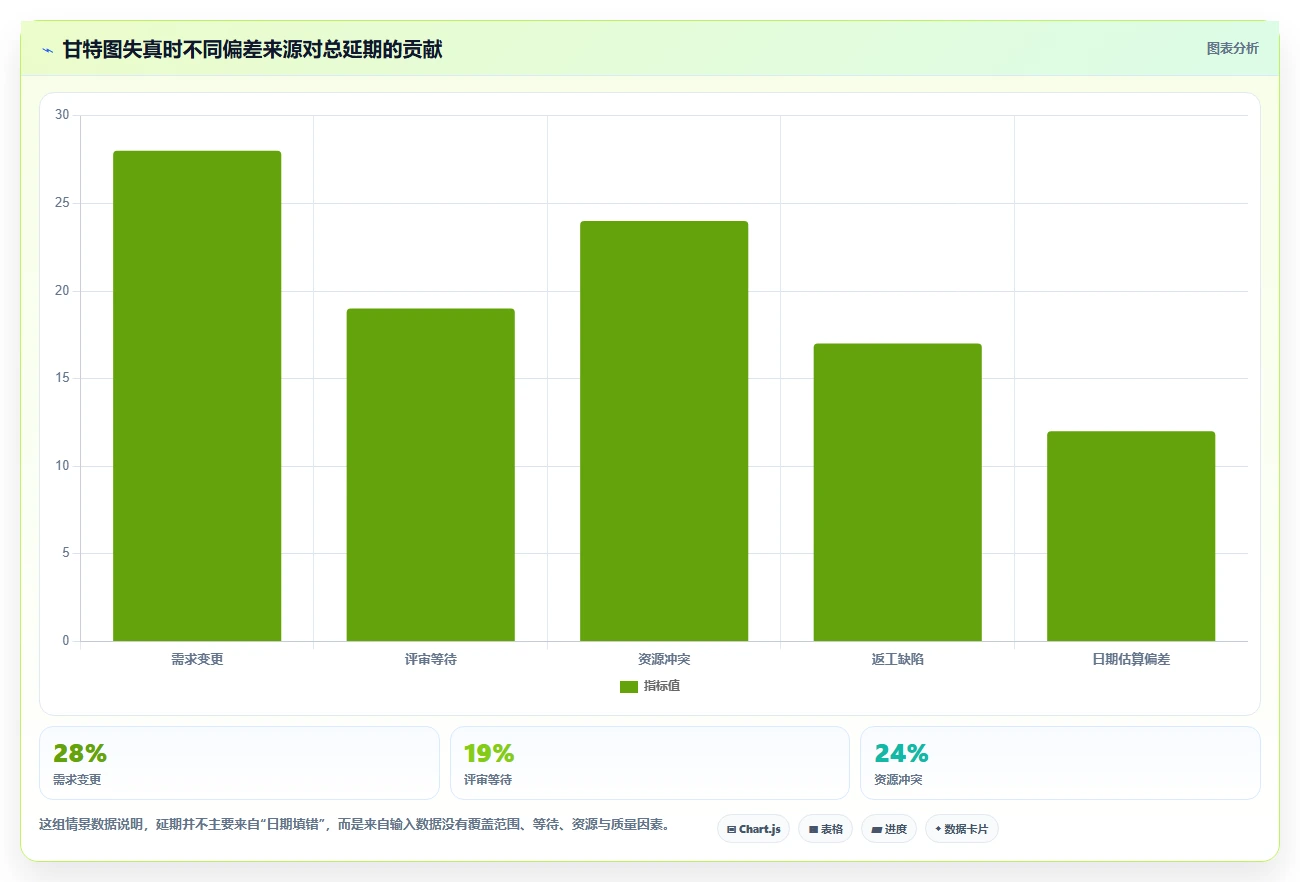Toggle the 指标值 legend item
This screenshot has width=1300, height=882.
tap(650, 686)
